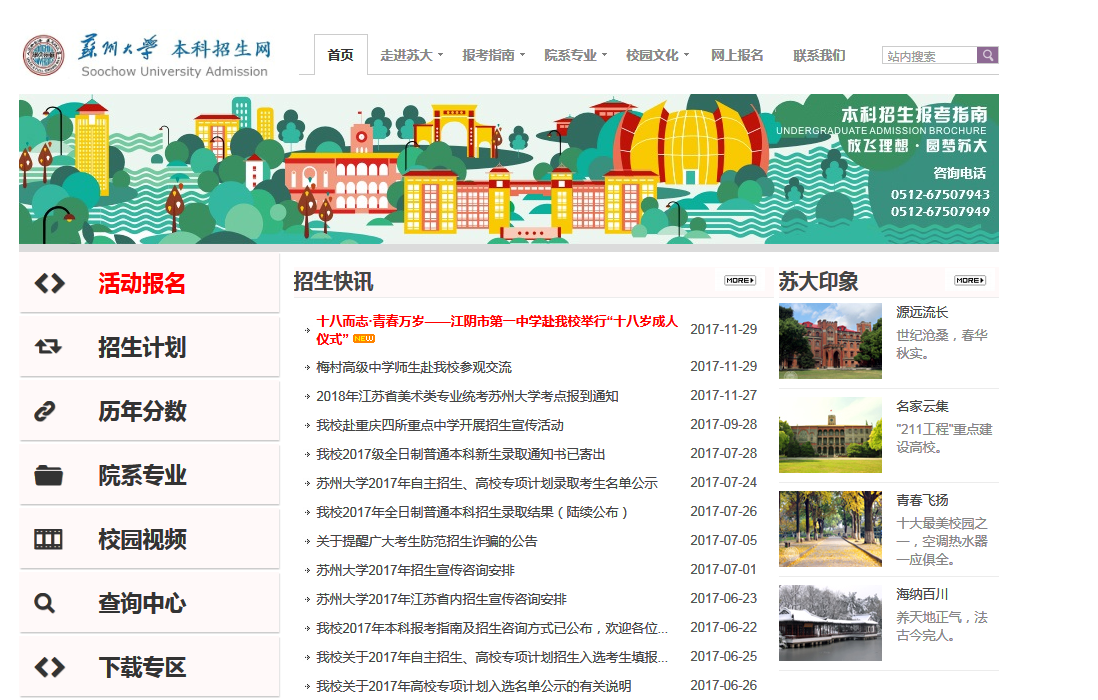
Task: Open the 院系专业 navigation dropdown
Action: coord(575,56)
